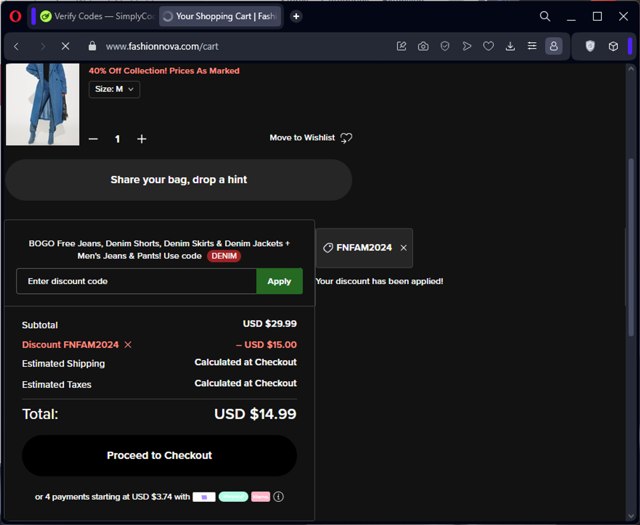Stop page loading with X button

point(65,47)
